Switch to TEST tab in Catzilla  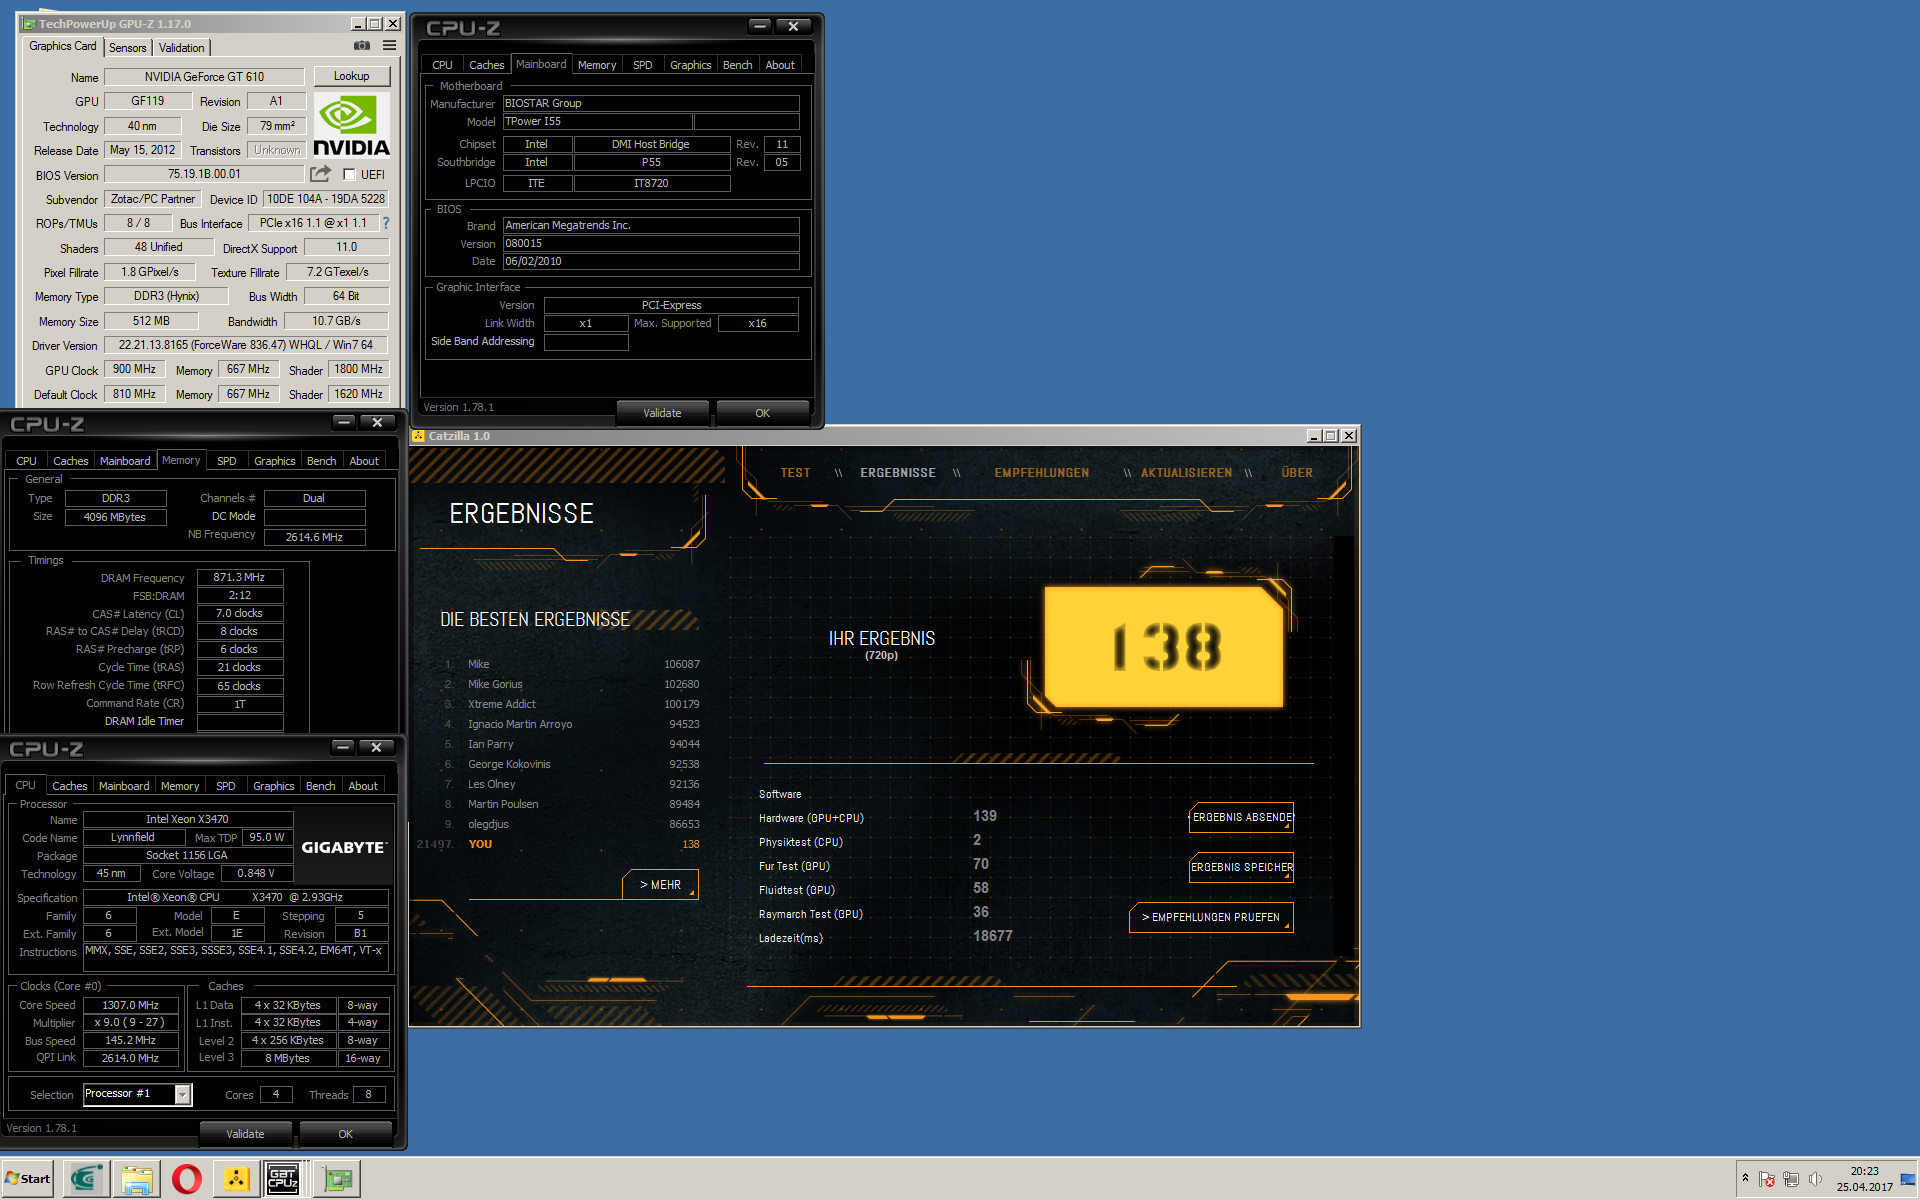pyautogui.click(x=796, y=473)
